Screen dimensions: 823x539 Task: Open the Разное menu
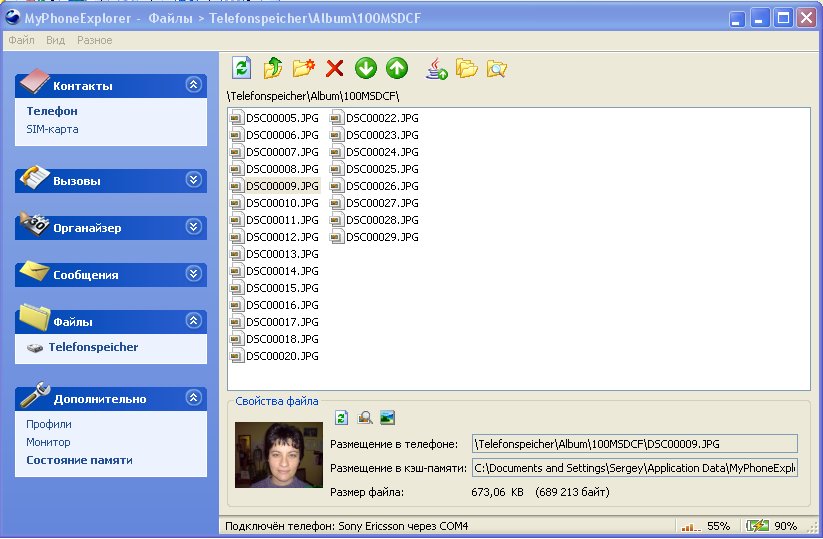tap(94, 40)
